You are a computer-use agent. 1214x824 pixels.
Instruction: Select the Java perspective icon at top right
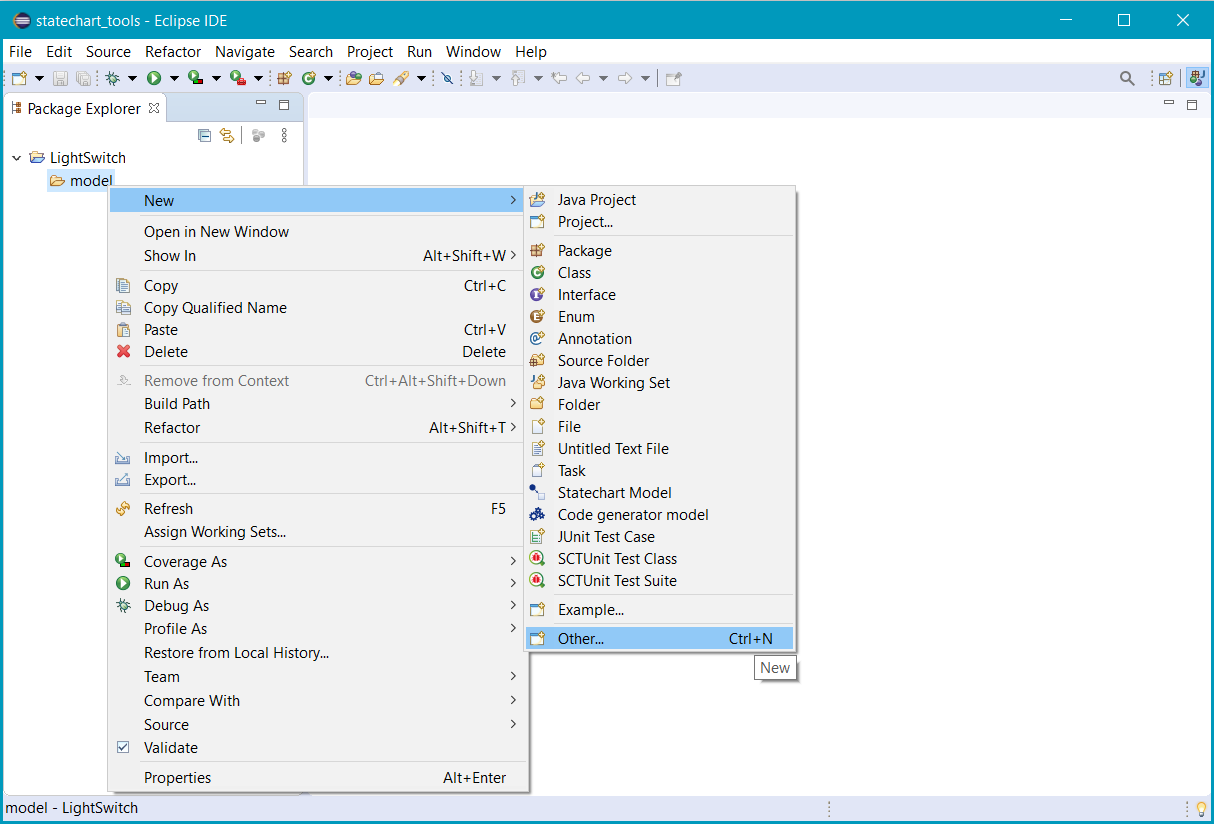(x=1196, y=78)
